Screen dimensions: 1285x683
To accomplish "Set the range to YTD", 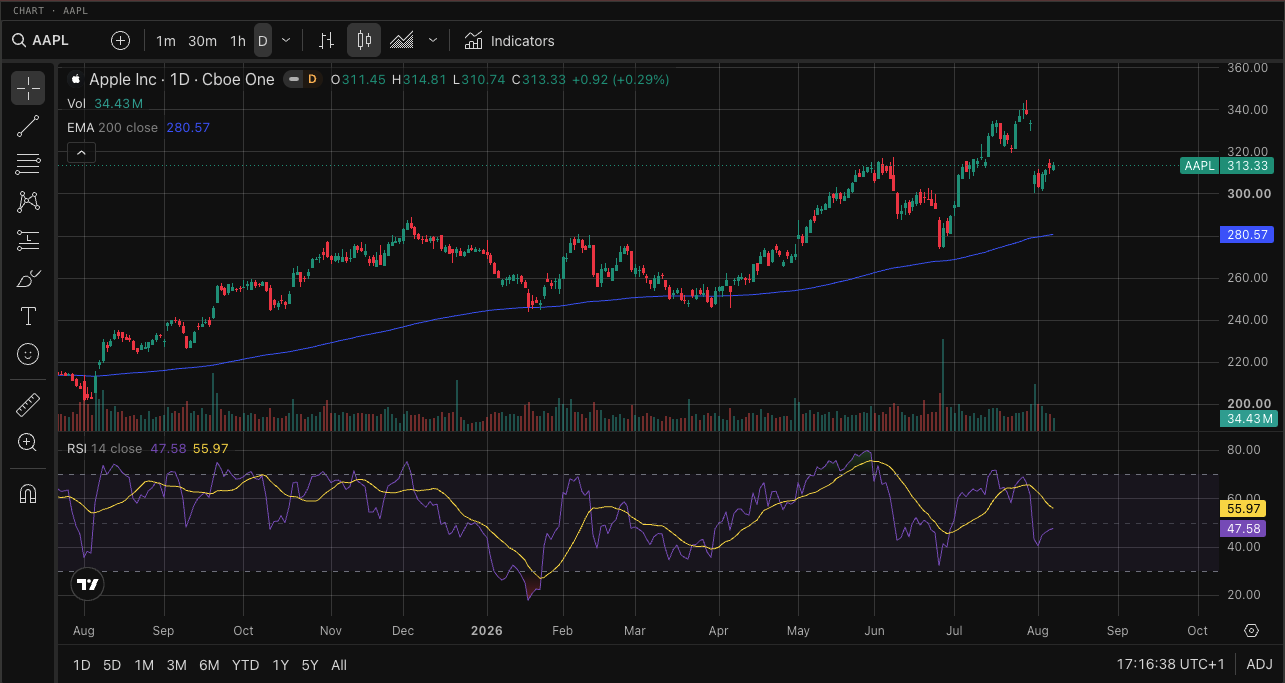I will coord(245,665).
